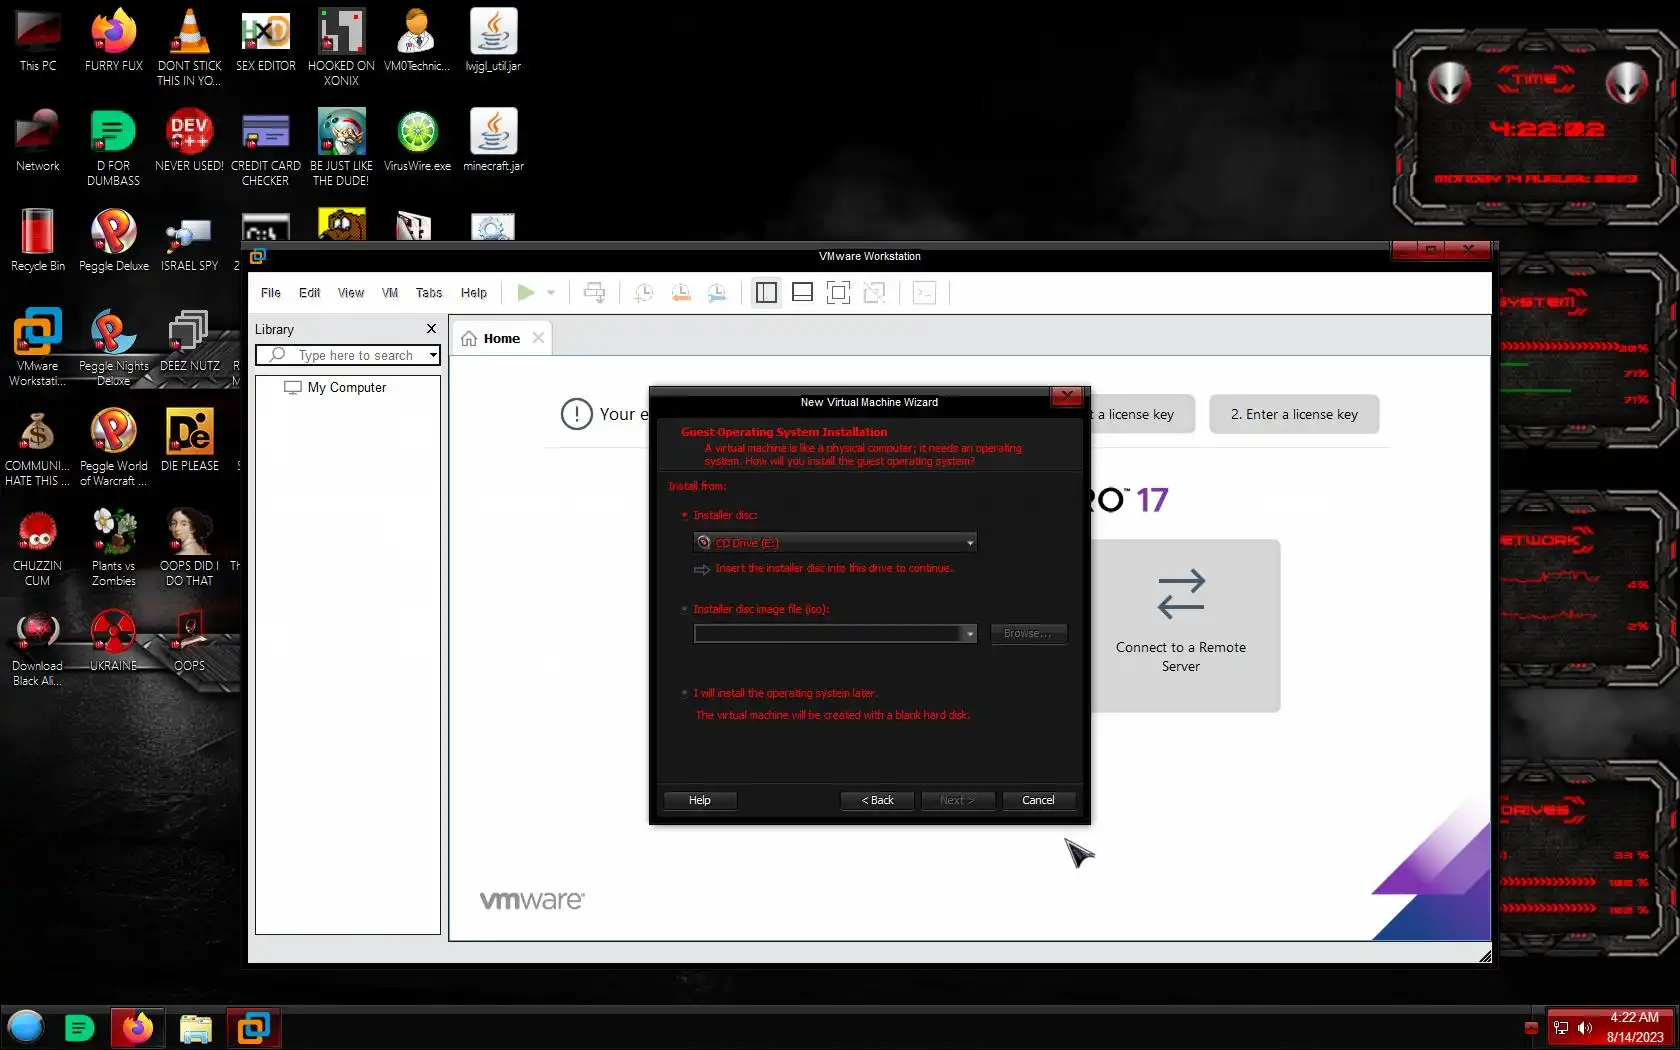Click the Take Snapshot clock icon
The height and width of the screenshot is (1050, 1680).
[x=644, y=293]
